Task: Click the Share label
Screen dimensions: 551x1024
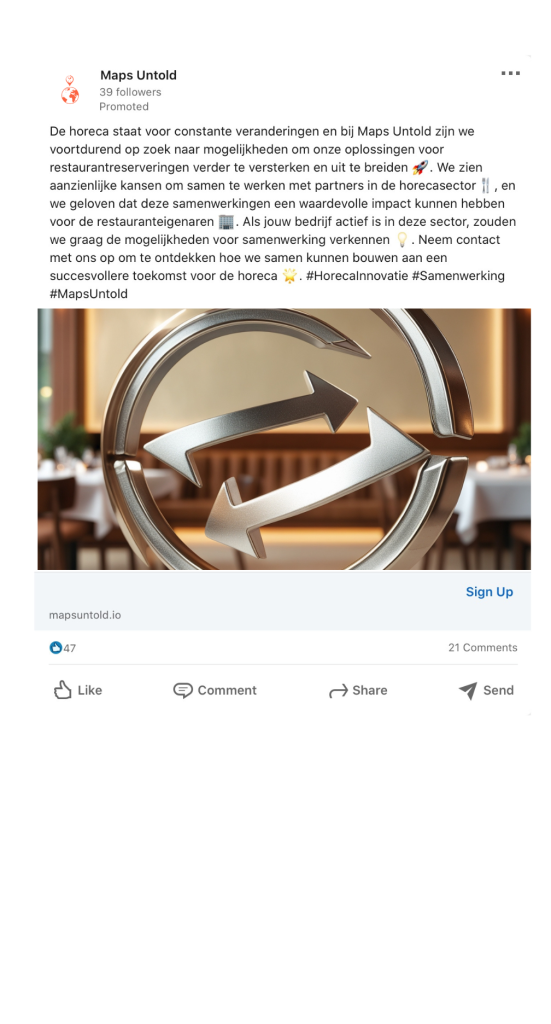Action: pyautogui.click(x=370, y=690)
